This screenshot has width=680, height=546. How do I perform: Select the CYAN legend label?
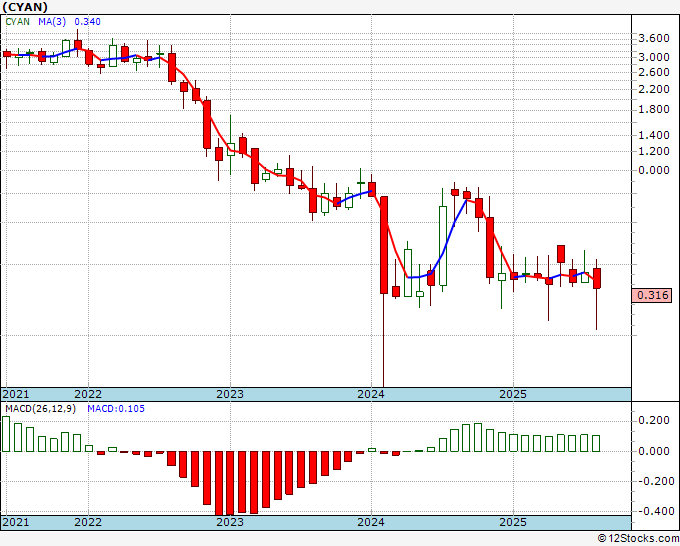(x=18, y=21)
